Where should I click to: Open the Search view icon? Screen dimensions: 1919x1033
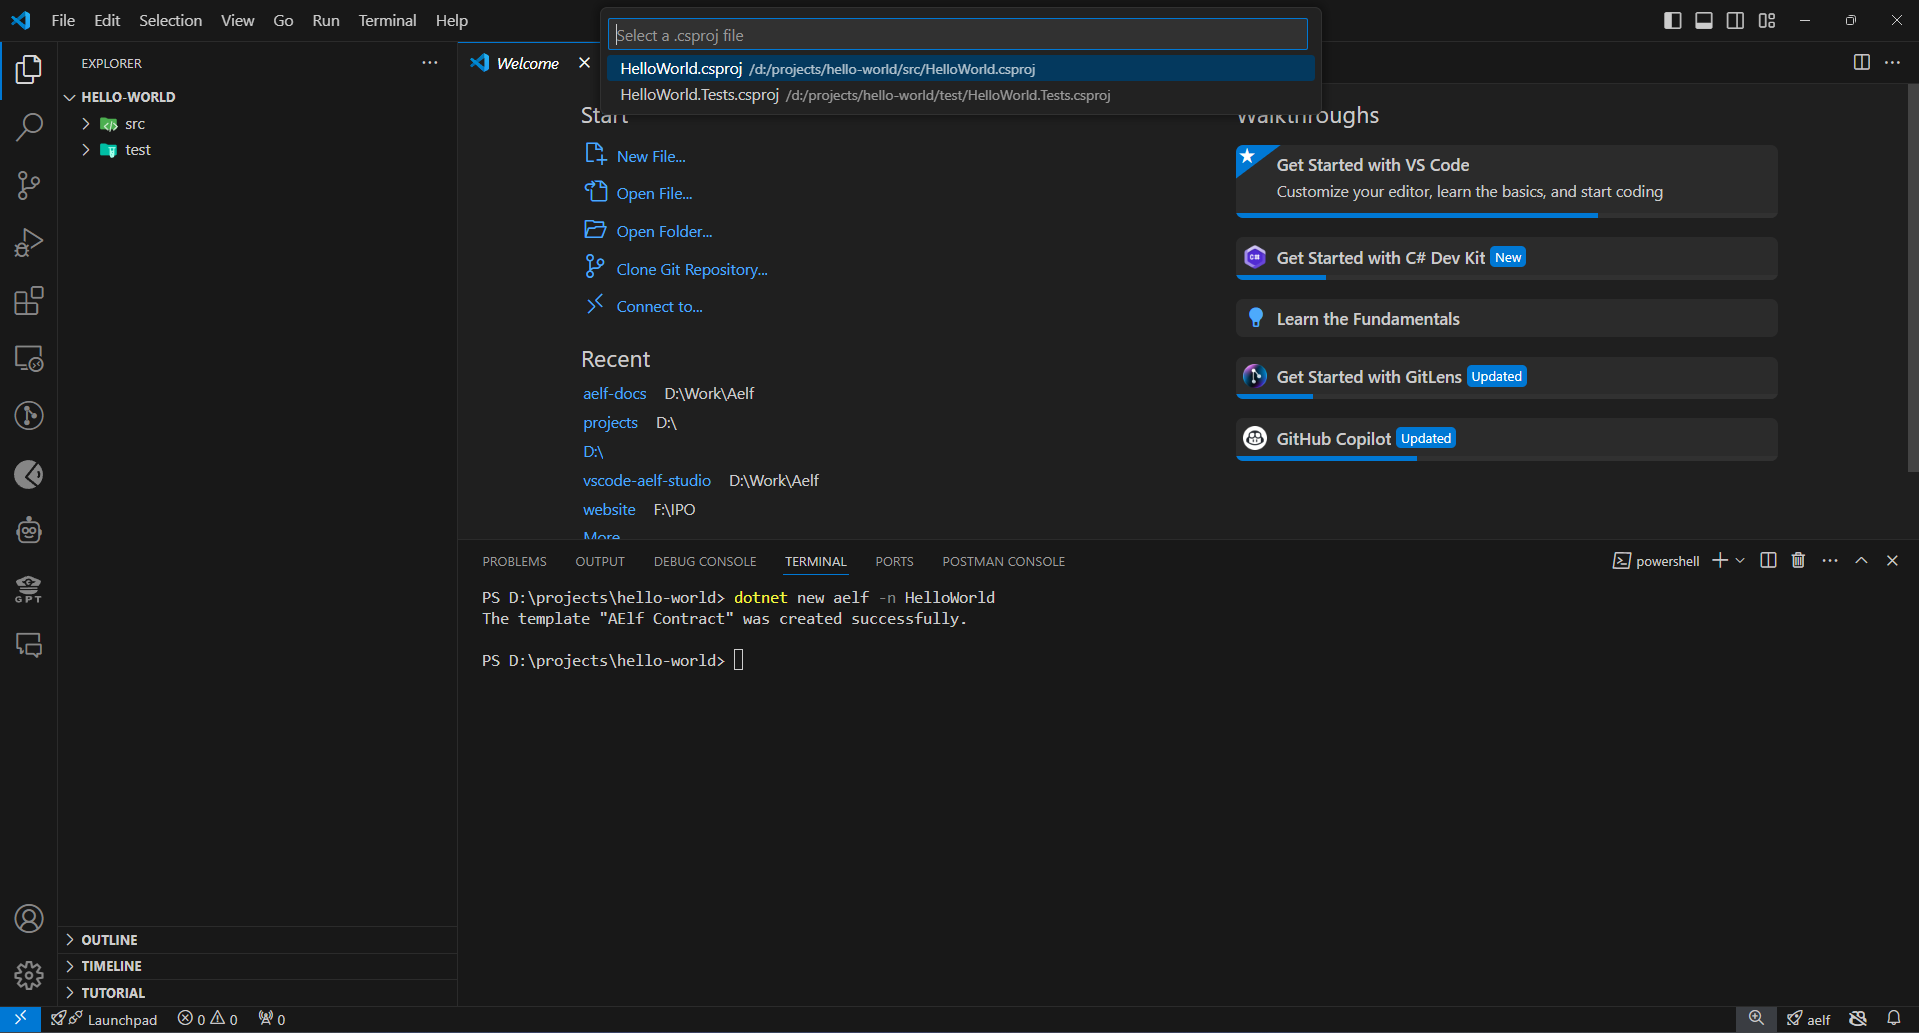coord(29,127)
